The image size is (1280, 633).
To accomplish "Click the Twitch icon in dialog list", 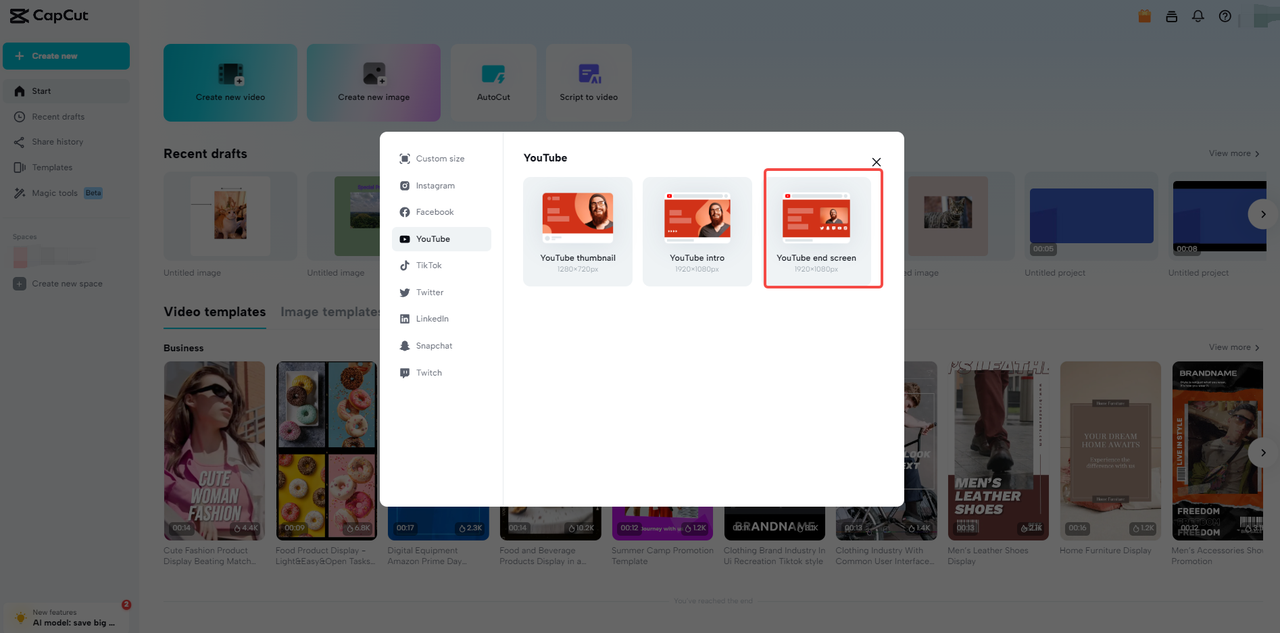I will (405, 373).
